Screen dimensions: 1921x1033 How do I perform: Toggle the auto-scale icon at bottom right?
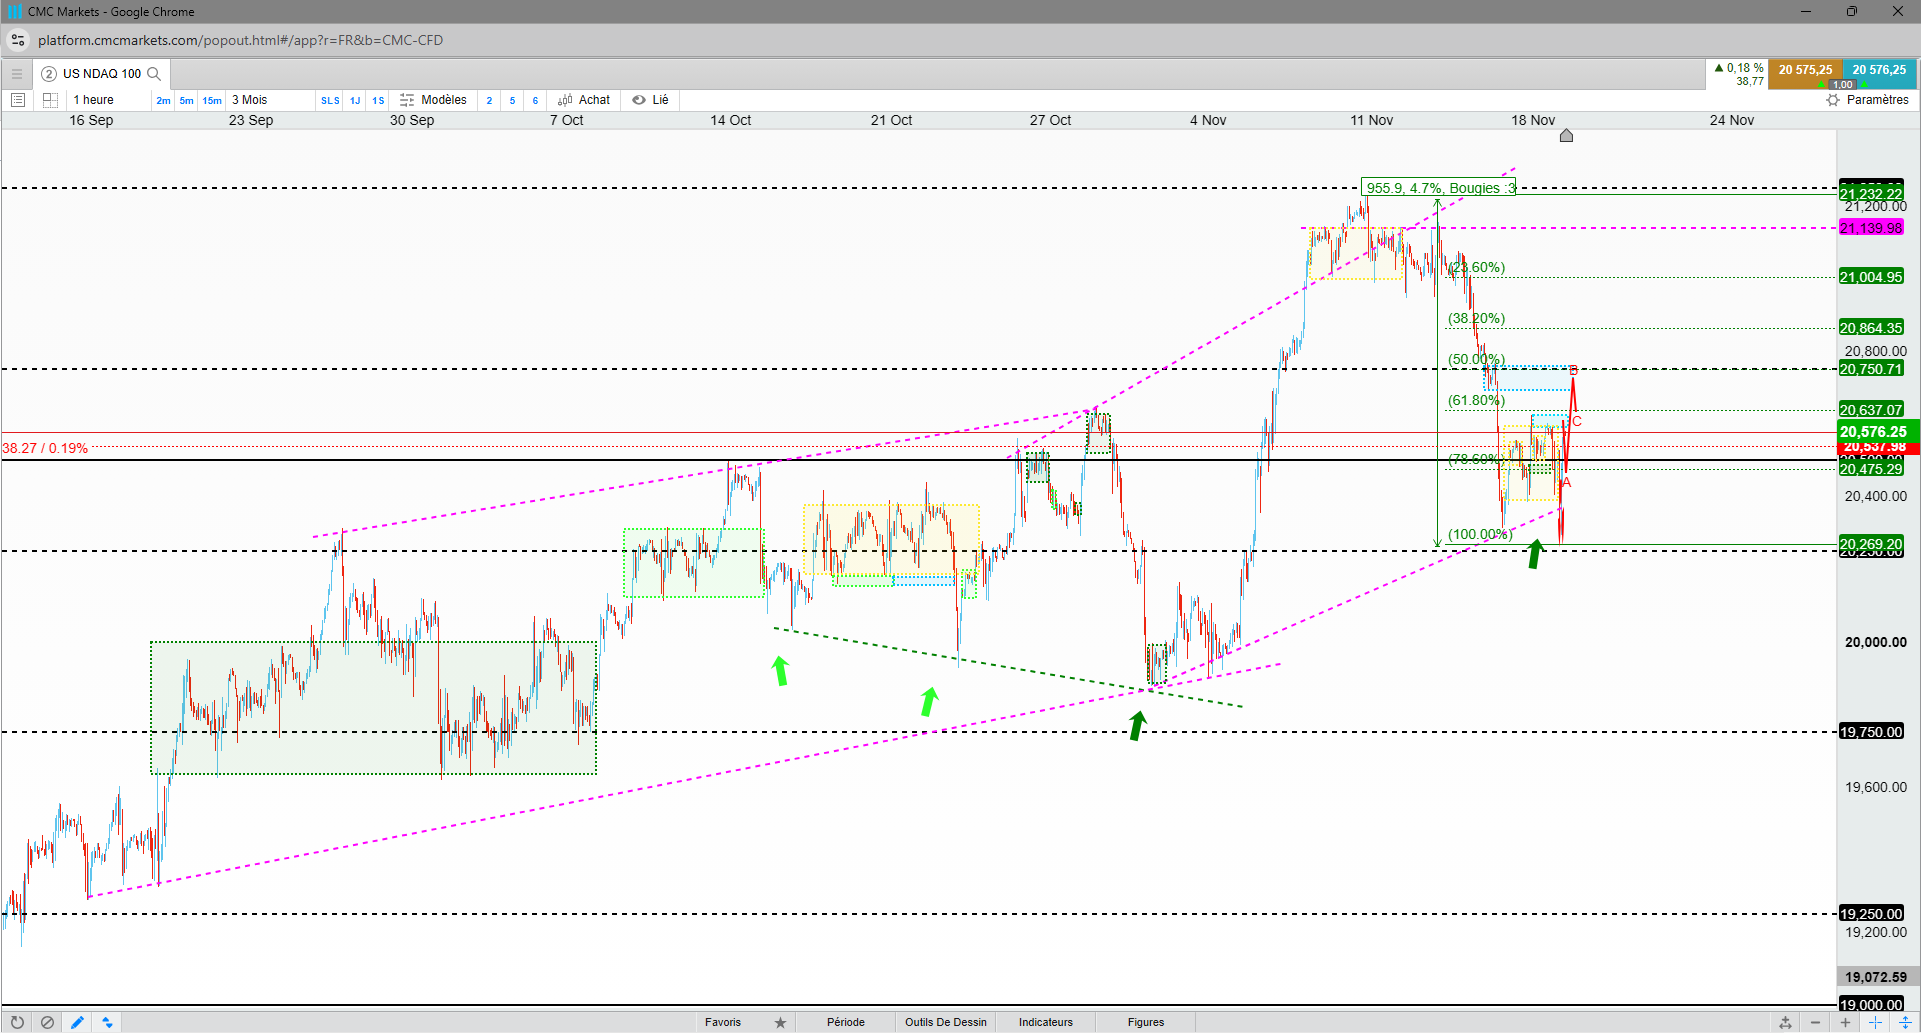pyautogui.click(x=1905, y=1022)
